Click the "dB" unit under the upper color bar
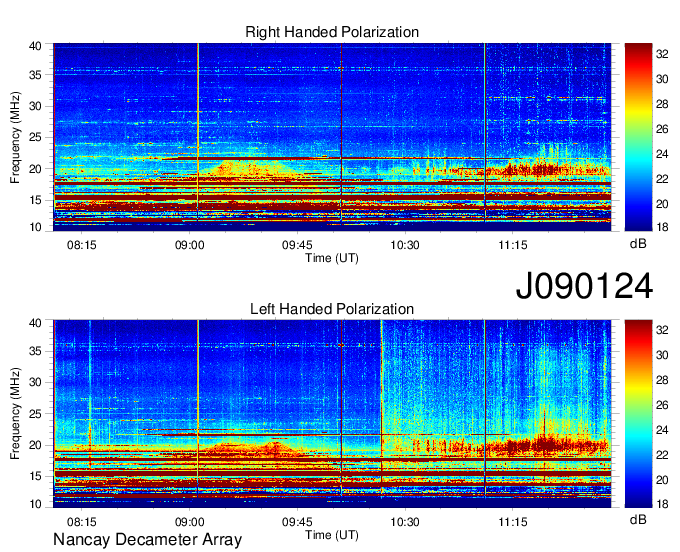Viewport: 680px width, 552px height. (x=638, y=244)
